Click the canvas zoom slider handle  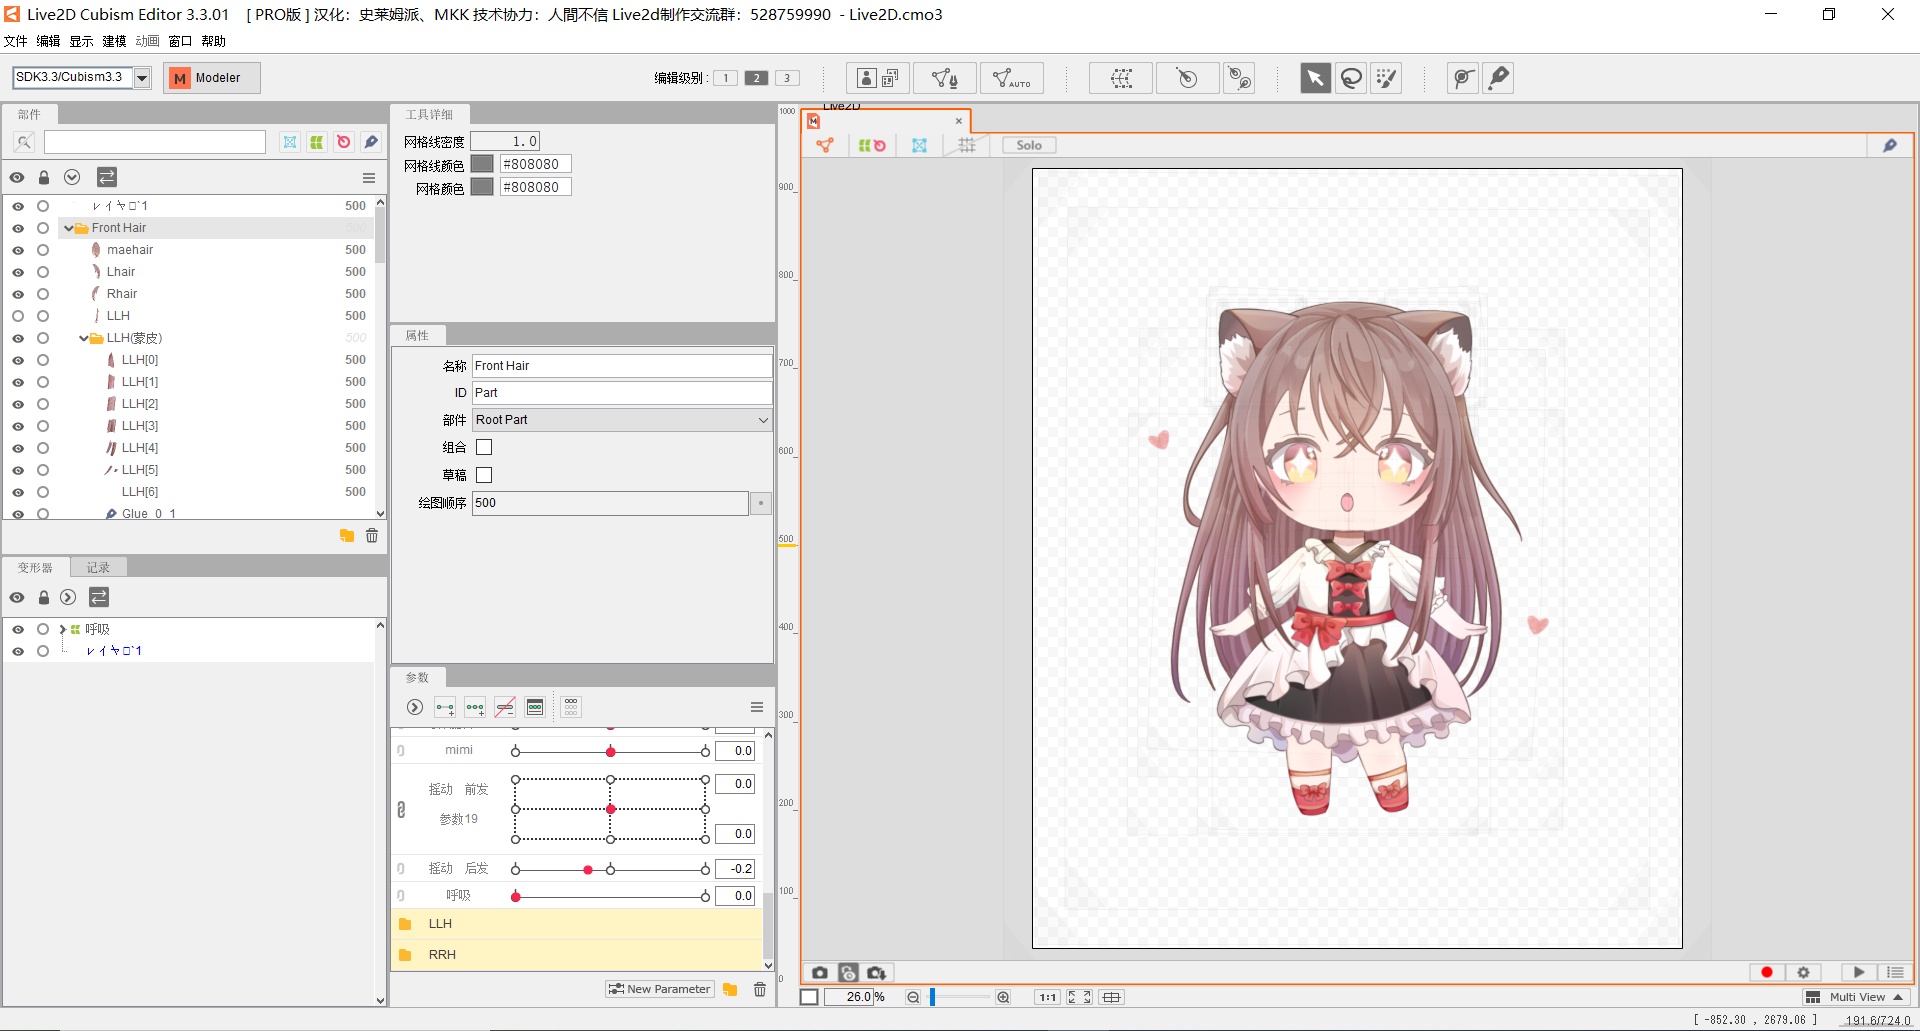point(932,997)
